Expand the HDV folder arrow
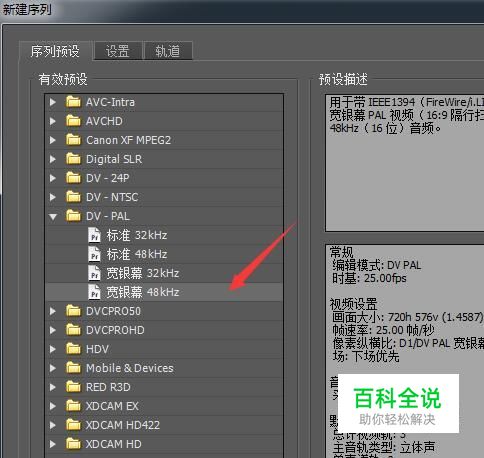The height and width of the screenshot is (458, 484). coord(53,349)
